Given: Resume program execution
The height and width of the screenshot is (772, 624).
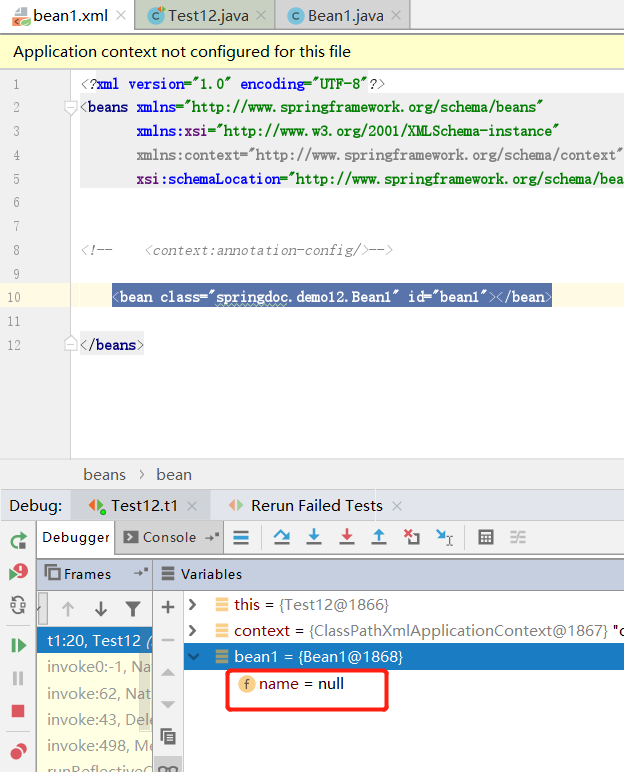Looking at the screenshot, I should [x=18, y=645].
